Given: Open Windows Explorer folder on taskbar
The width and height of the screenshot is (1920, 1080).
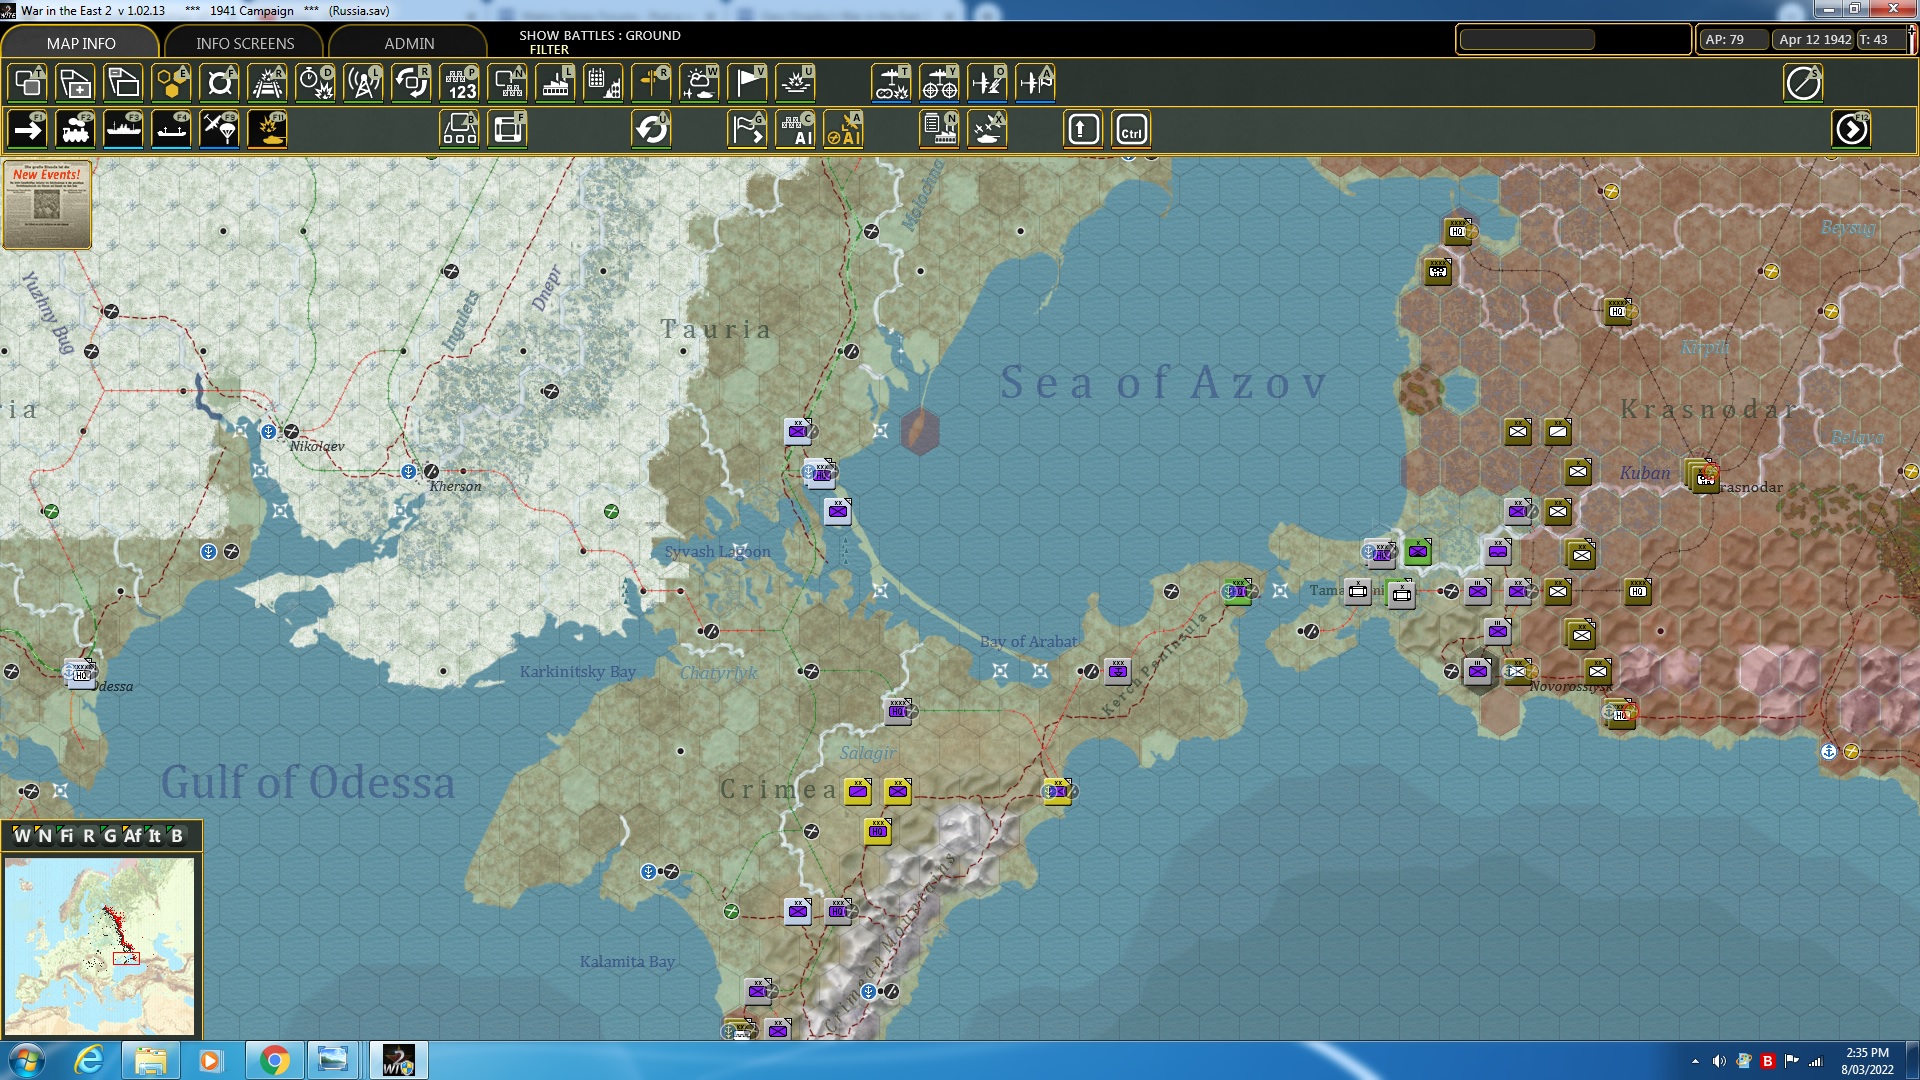Looking at the screenshot, I should [x=150, y=1060].
